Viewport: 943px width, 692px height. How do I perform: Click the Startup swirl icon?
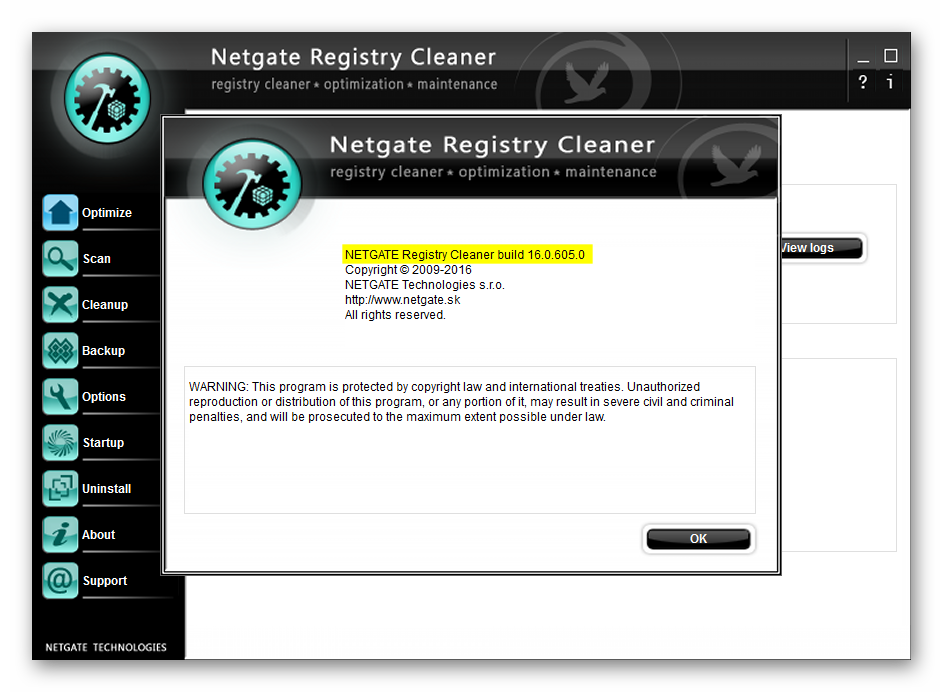[60, 442]
